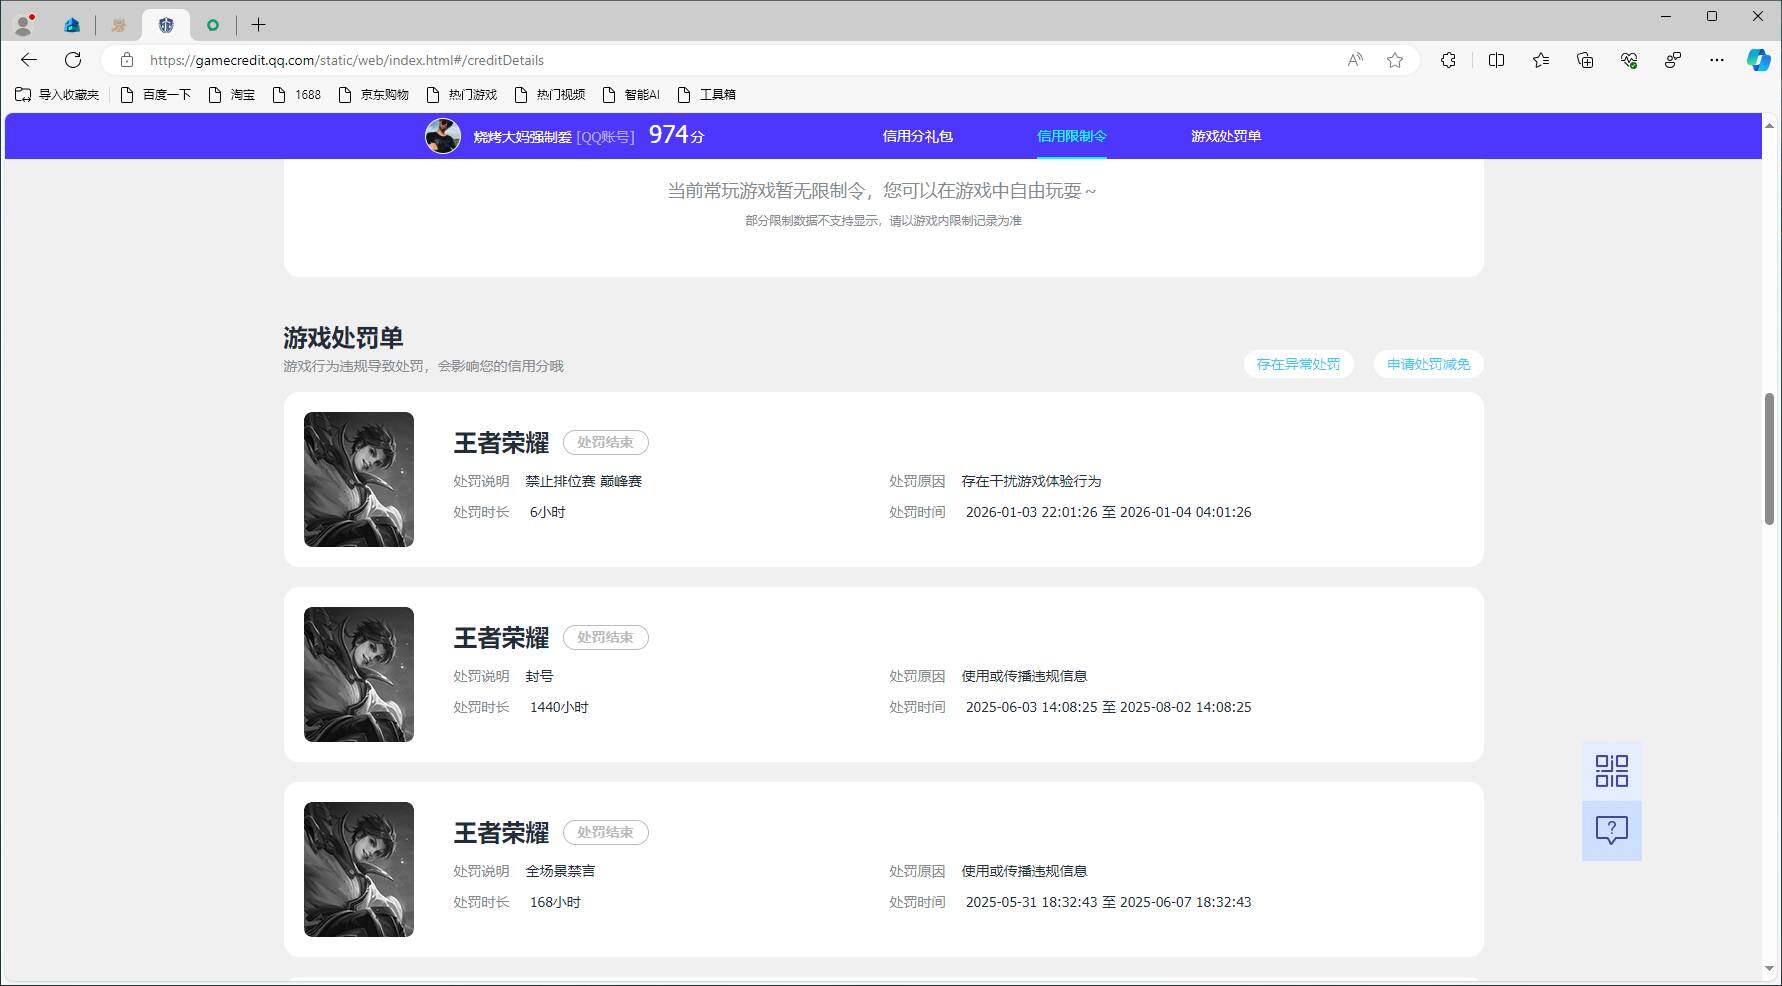1782x986 pixels.
Task: Click the 存在异常处罚 button
Action: [x=1298, y=364]
